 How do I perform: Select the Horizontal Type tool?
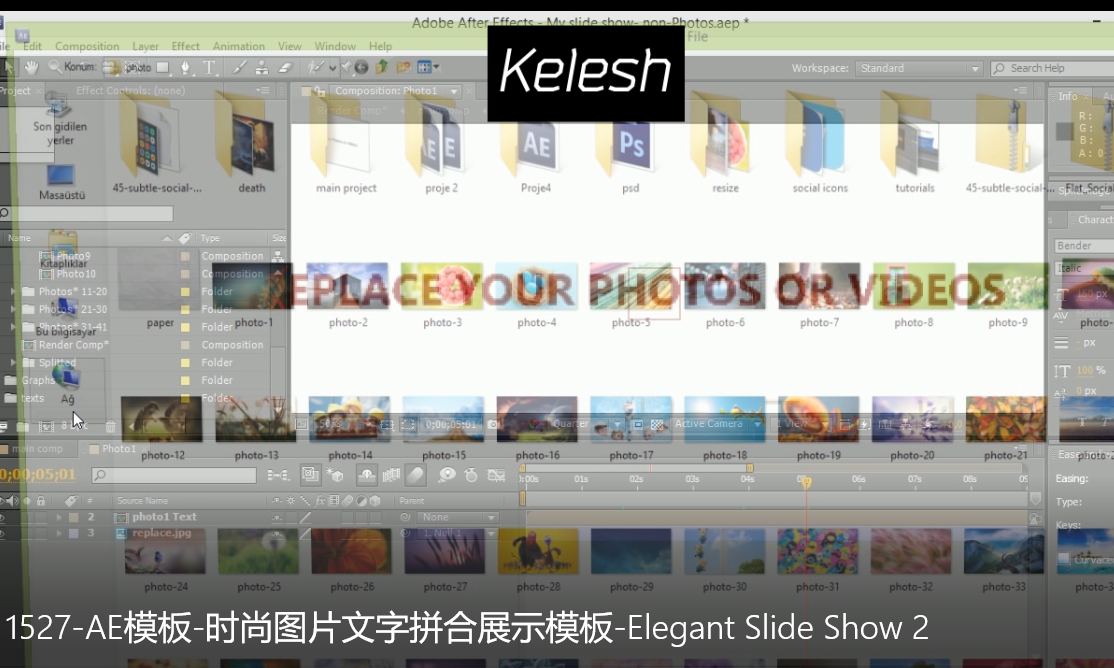pyautogui.click(x=209, y=68)
